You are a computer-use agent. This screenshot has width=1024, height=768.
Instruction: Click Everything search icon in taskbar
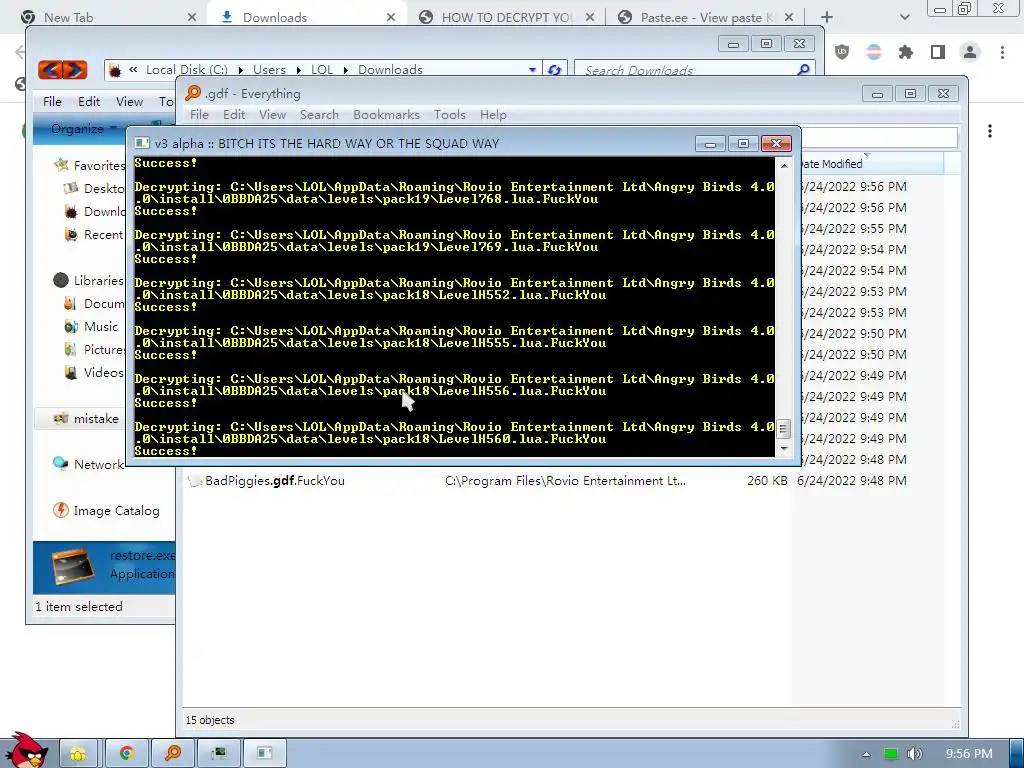(173, 754)
